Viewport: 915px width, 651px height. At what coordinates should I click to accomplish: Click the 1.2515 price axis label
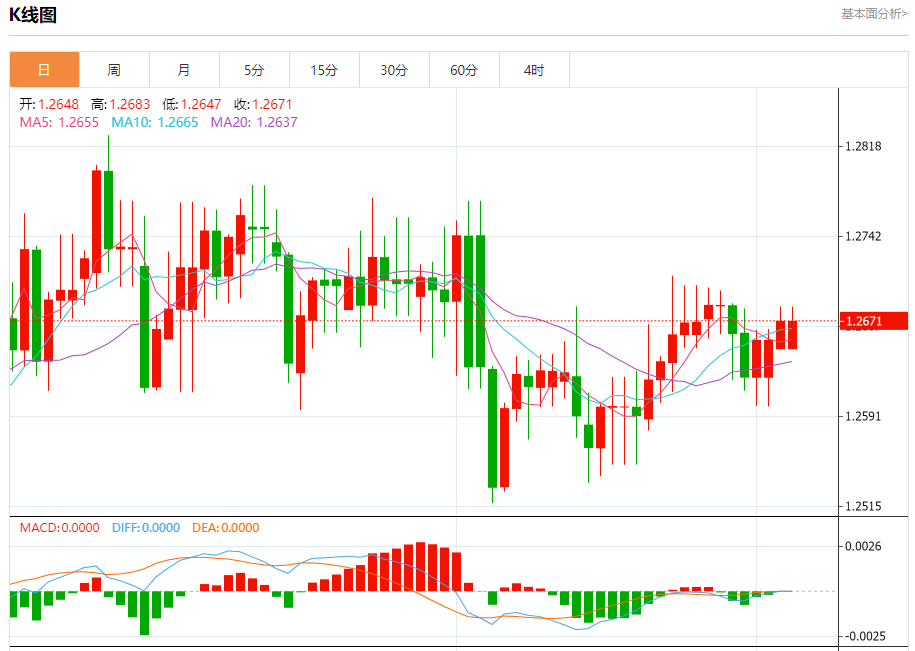click(863, 506)
